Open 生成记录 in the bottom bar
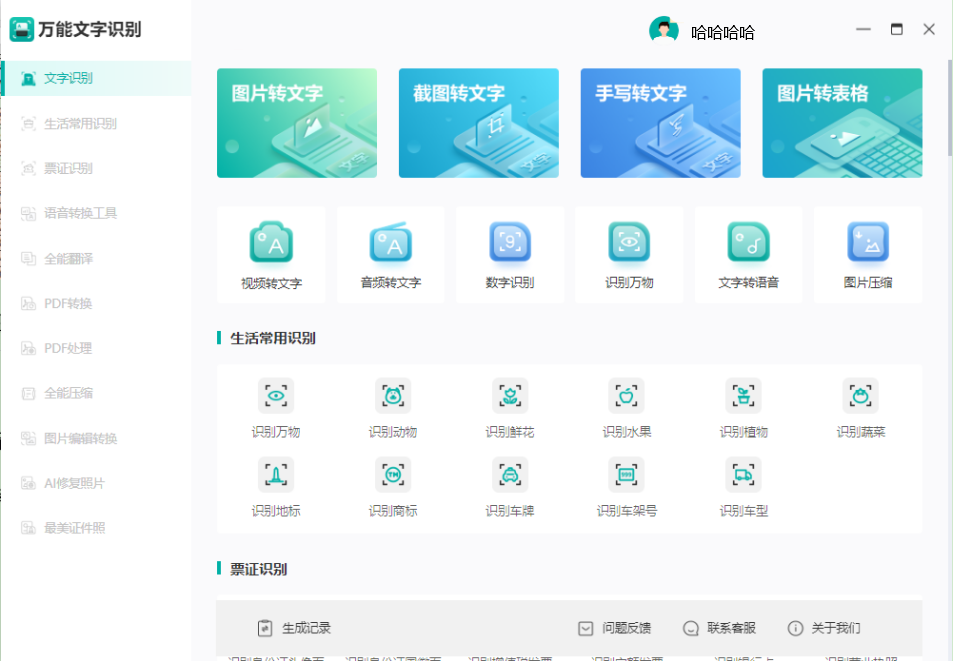953x661 pixels. click(x=294, y=628)
